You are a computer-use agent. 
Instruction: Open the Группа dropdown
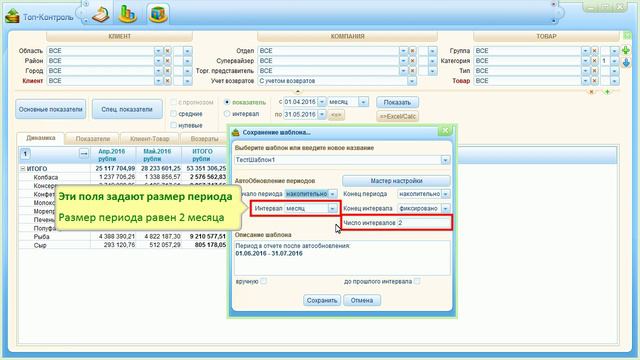click(x=586, y=51)
